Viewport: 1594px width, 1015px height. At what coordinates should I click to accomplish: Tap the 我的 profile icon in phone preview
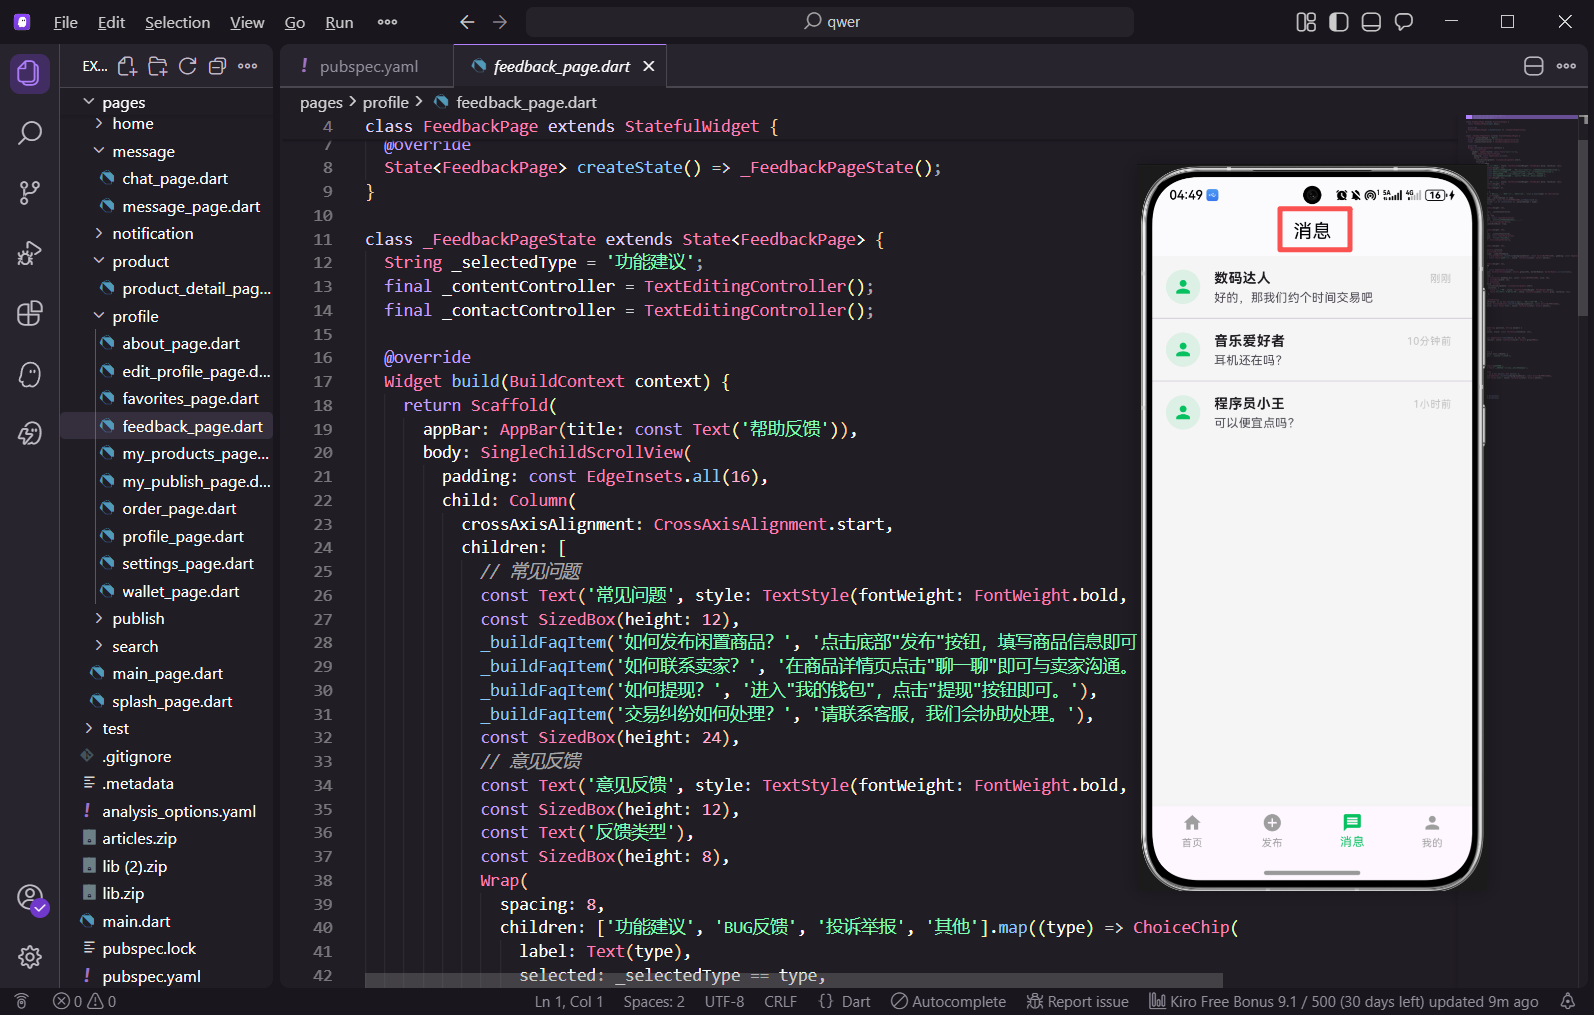click(x=1432, y=830)
